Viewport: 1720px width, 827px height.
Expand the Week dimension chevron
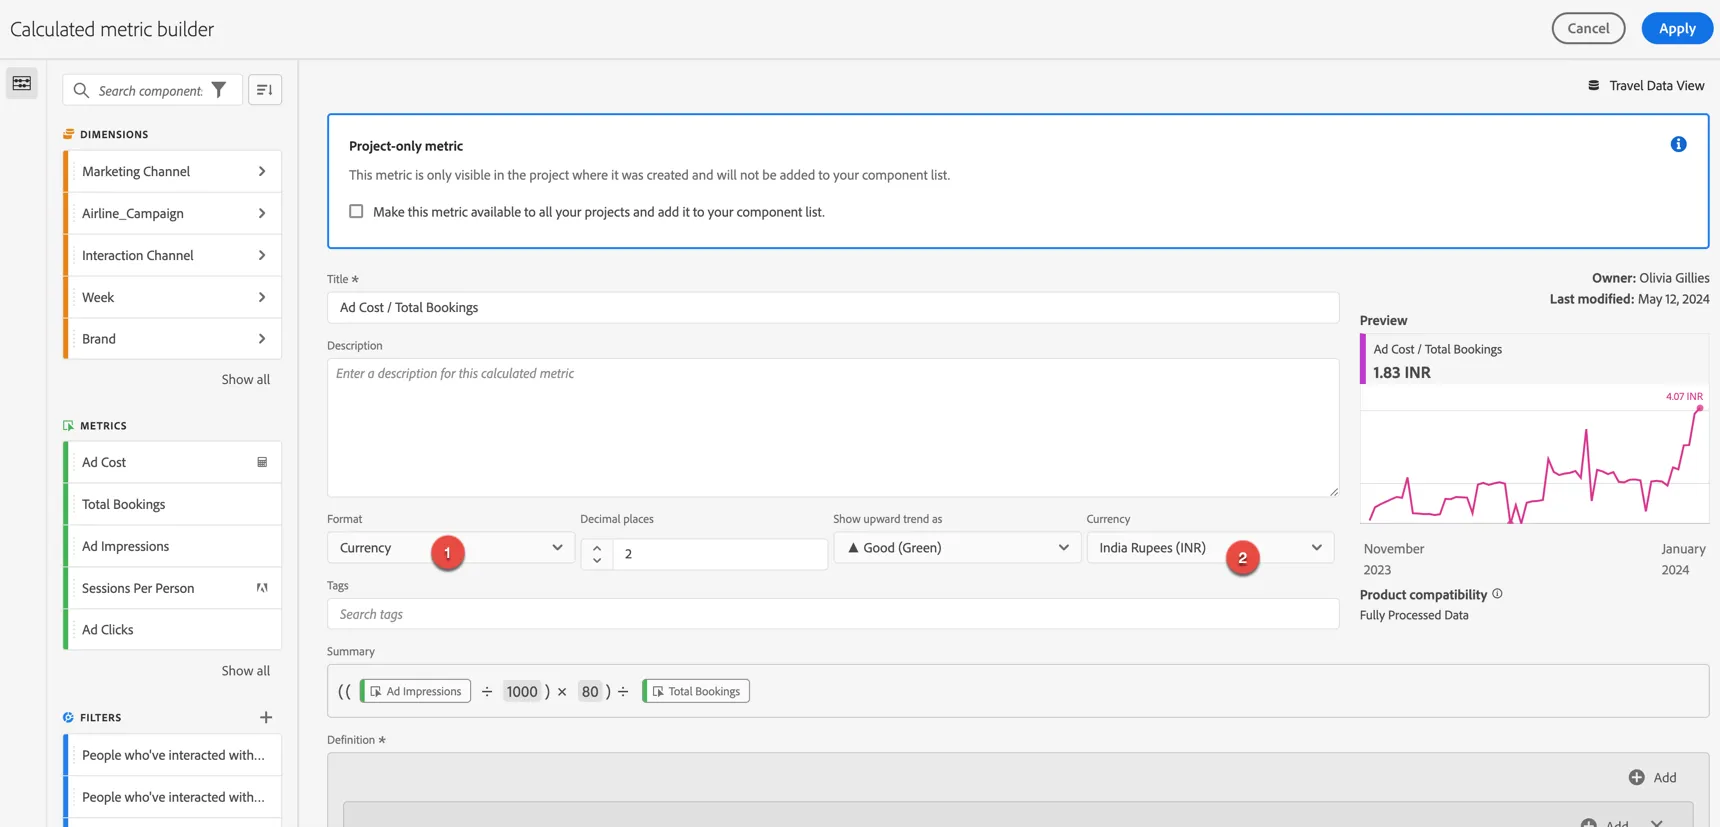262,297
